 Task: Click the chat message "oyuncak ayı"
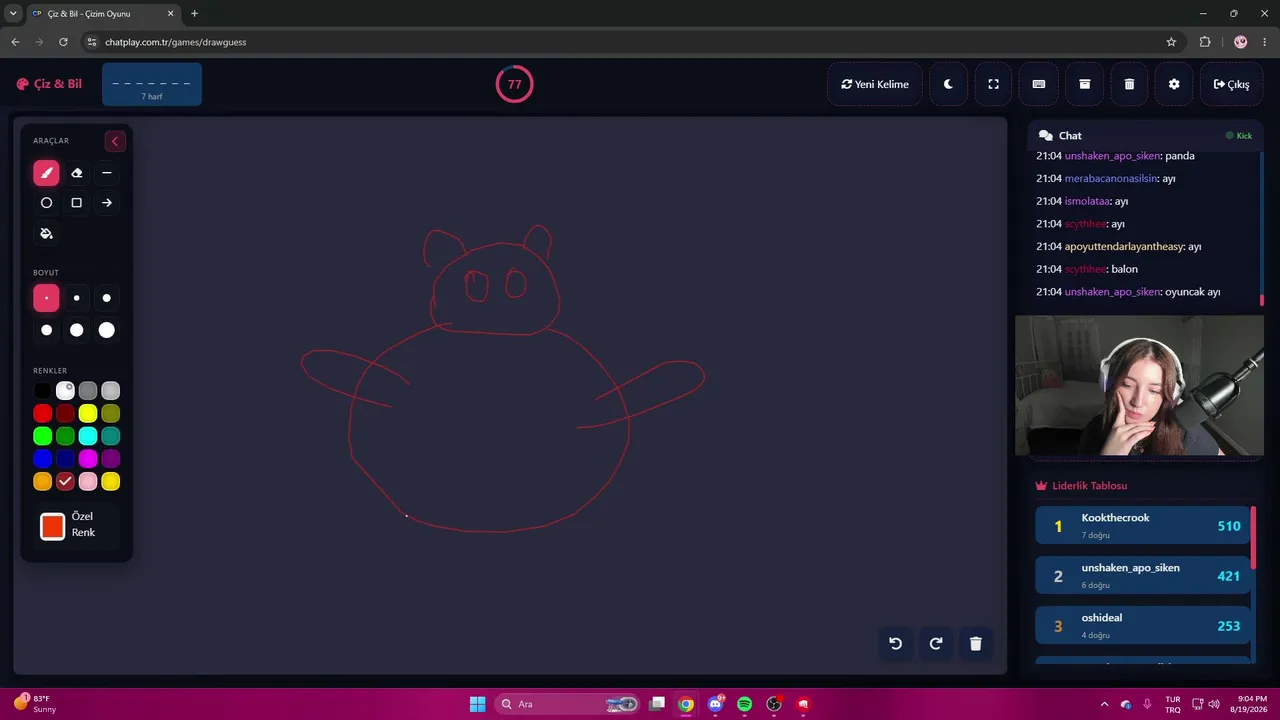(1193, 292)
